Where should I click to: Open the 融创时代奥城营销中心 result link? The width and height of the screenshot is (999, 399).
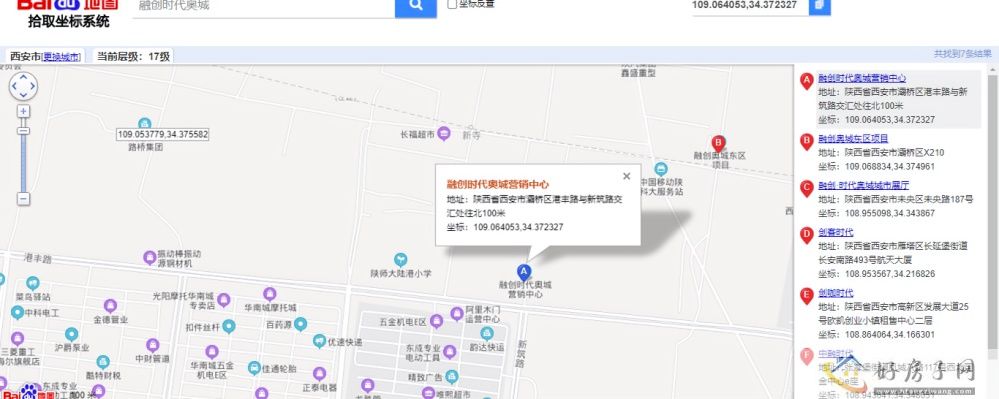[x=862, y=78]
